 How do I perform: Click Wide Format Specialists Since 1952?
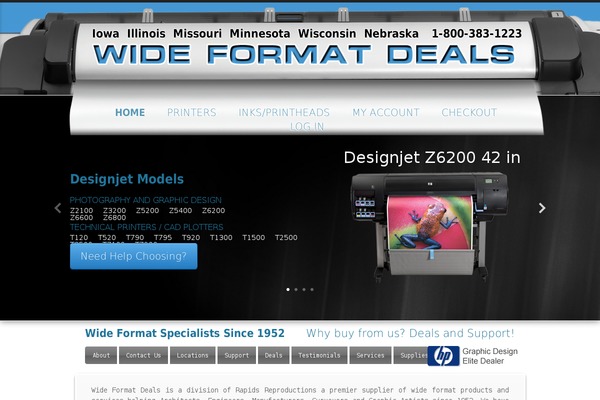pyautogui.click(x=184, y=333)
